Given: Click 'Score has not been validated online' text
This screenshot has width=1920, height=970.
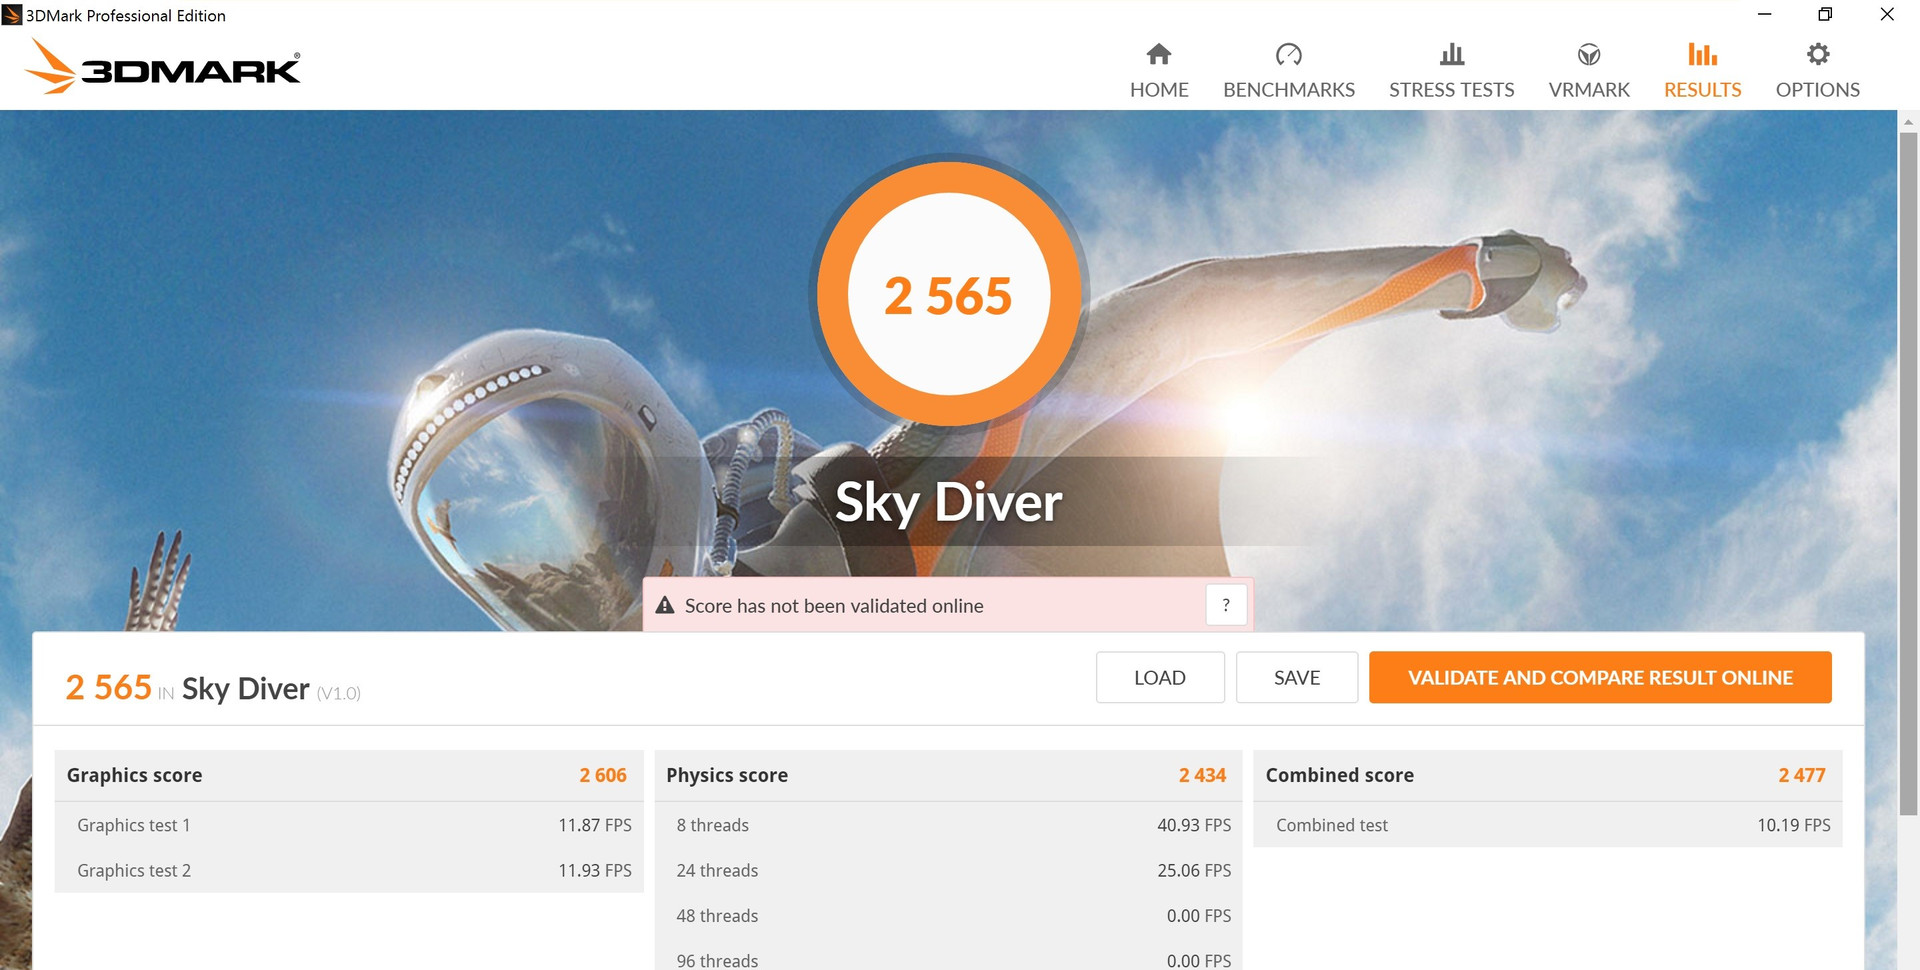Looking at the screenshot, I should point(834,606).
